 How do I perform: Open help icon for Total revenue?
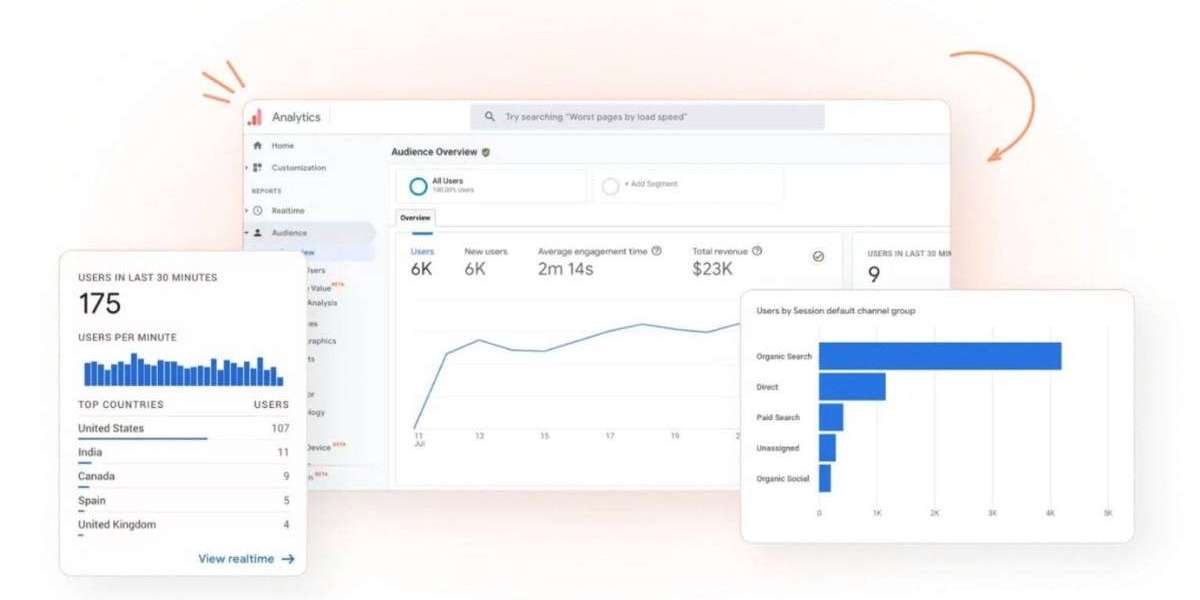tap(757, 251)
